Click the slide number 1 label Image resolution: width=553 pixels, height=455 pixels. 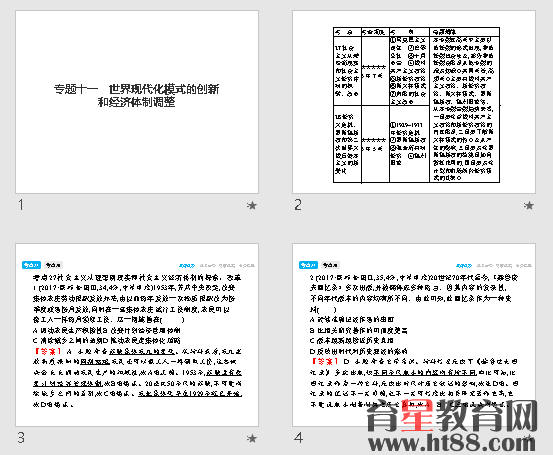(21, 205)
